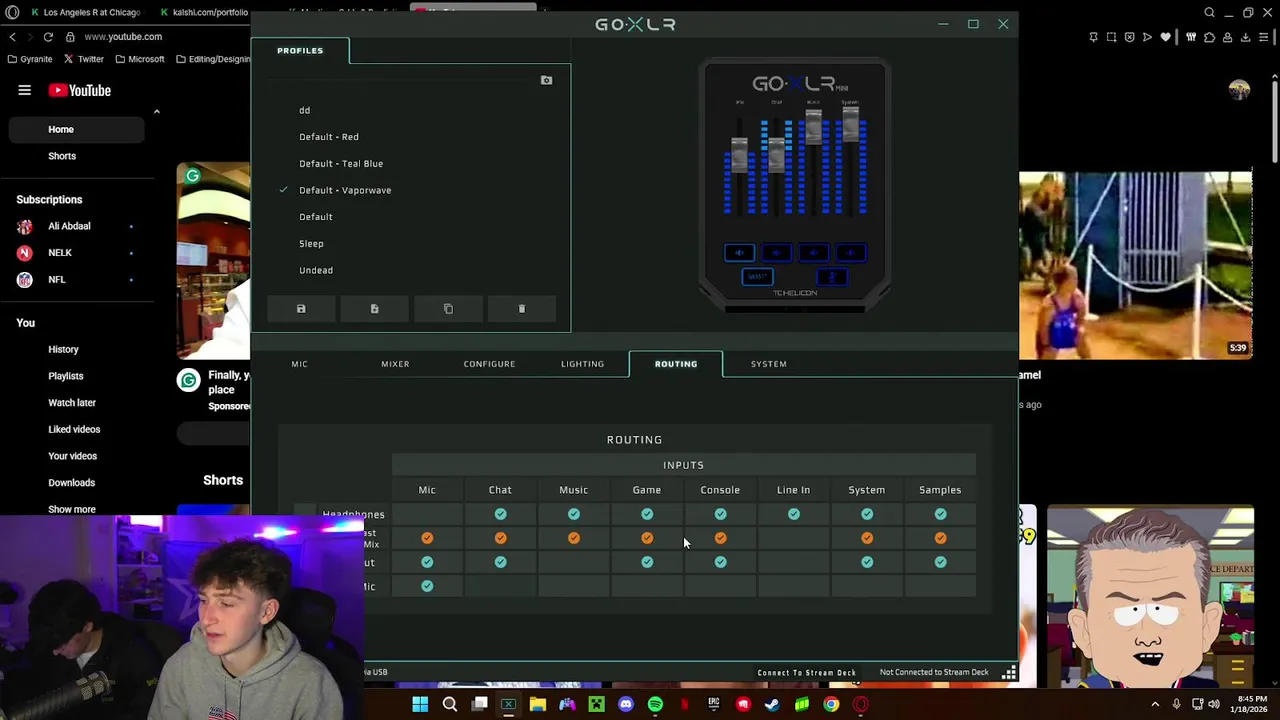1280x720 pixels.
Task: Expand the You section in YouTube sidebar
Action: pos(26,323)
